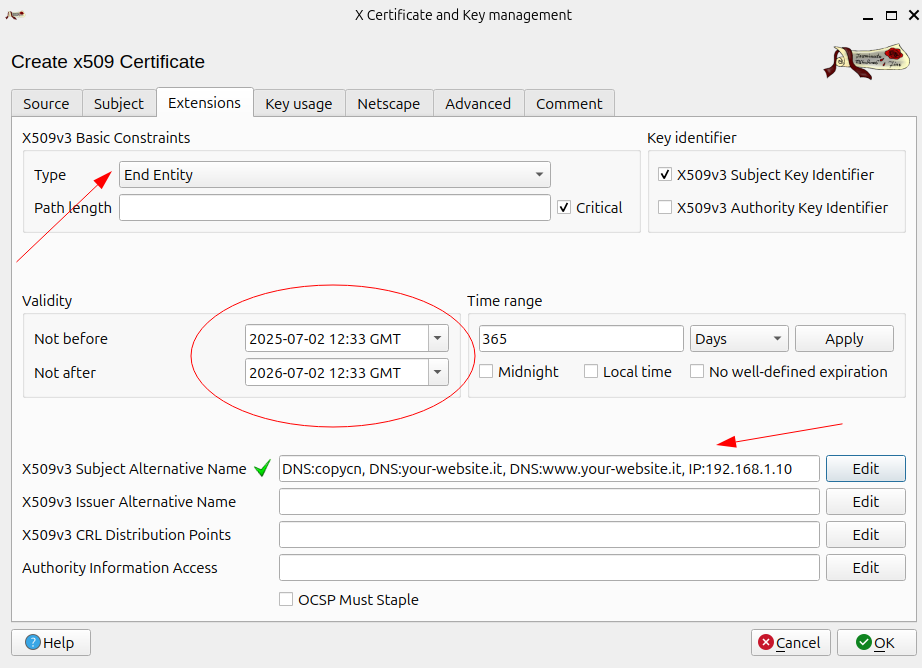Go to the Advanced tab
Screen dimensions: 922x668
[x=478, y=103]
